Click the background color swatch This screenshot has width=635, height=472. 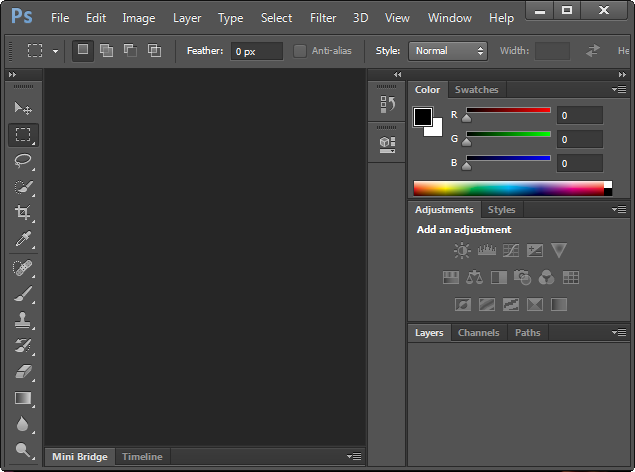tap(436, 130)
